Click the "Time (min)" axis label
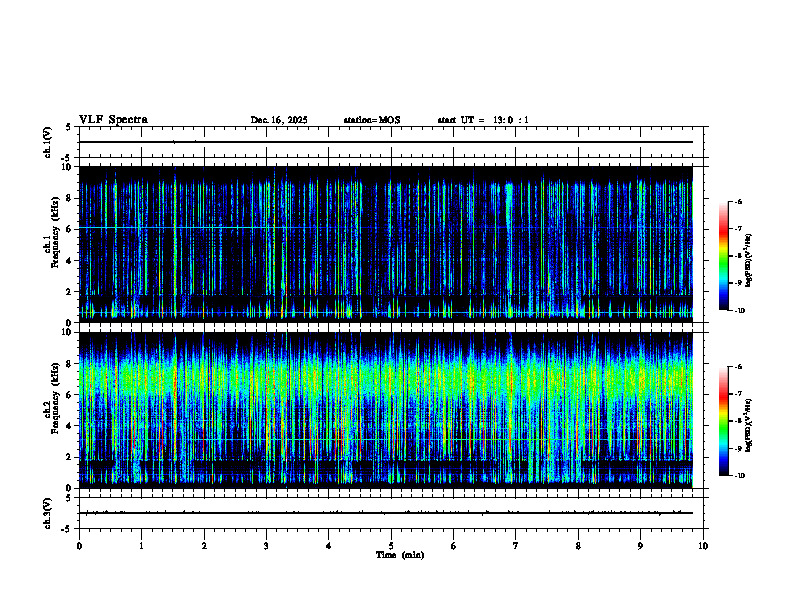The height and width of the screenshot is (612, 792). (400, 555)
